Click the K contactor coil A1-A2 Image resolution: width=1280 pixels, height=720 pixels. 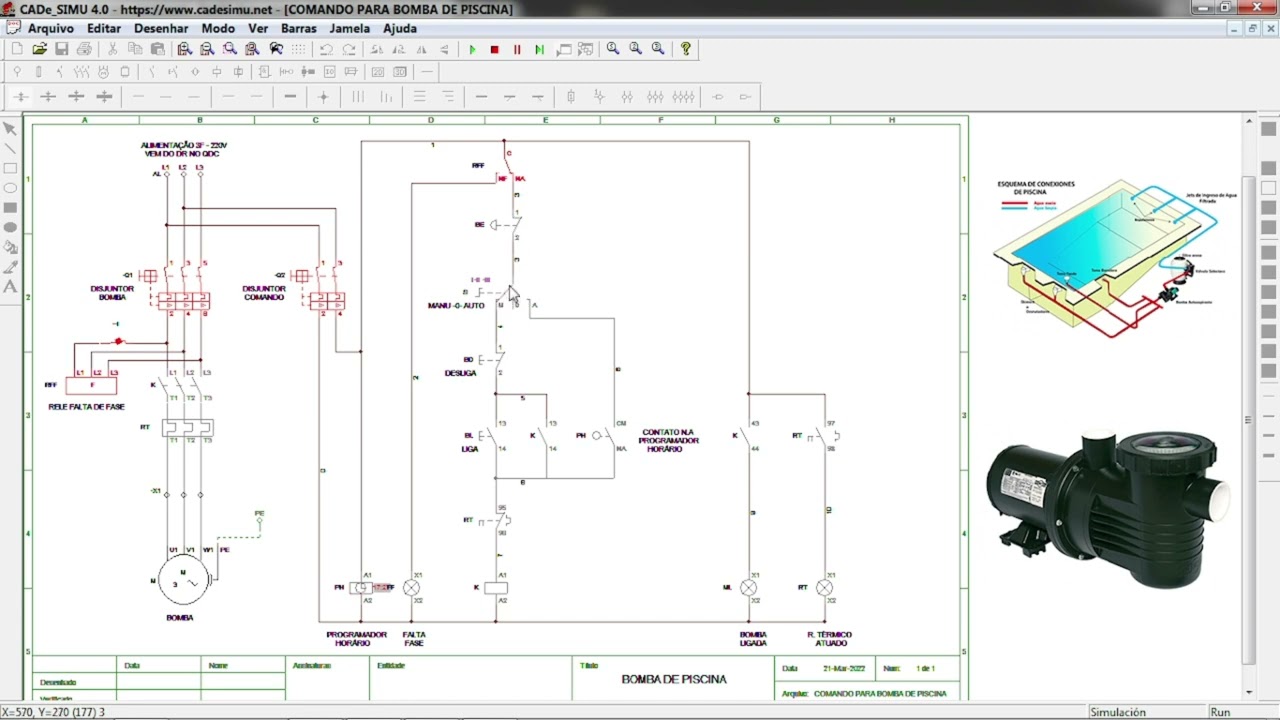tap(496, 588)
